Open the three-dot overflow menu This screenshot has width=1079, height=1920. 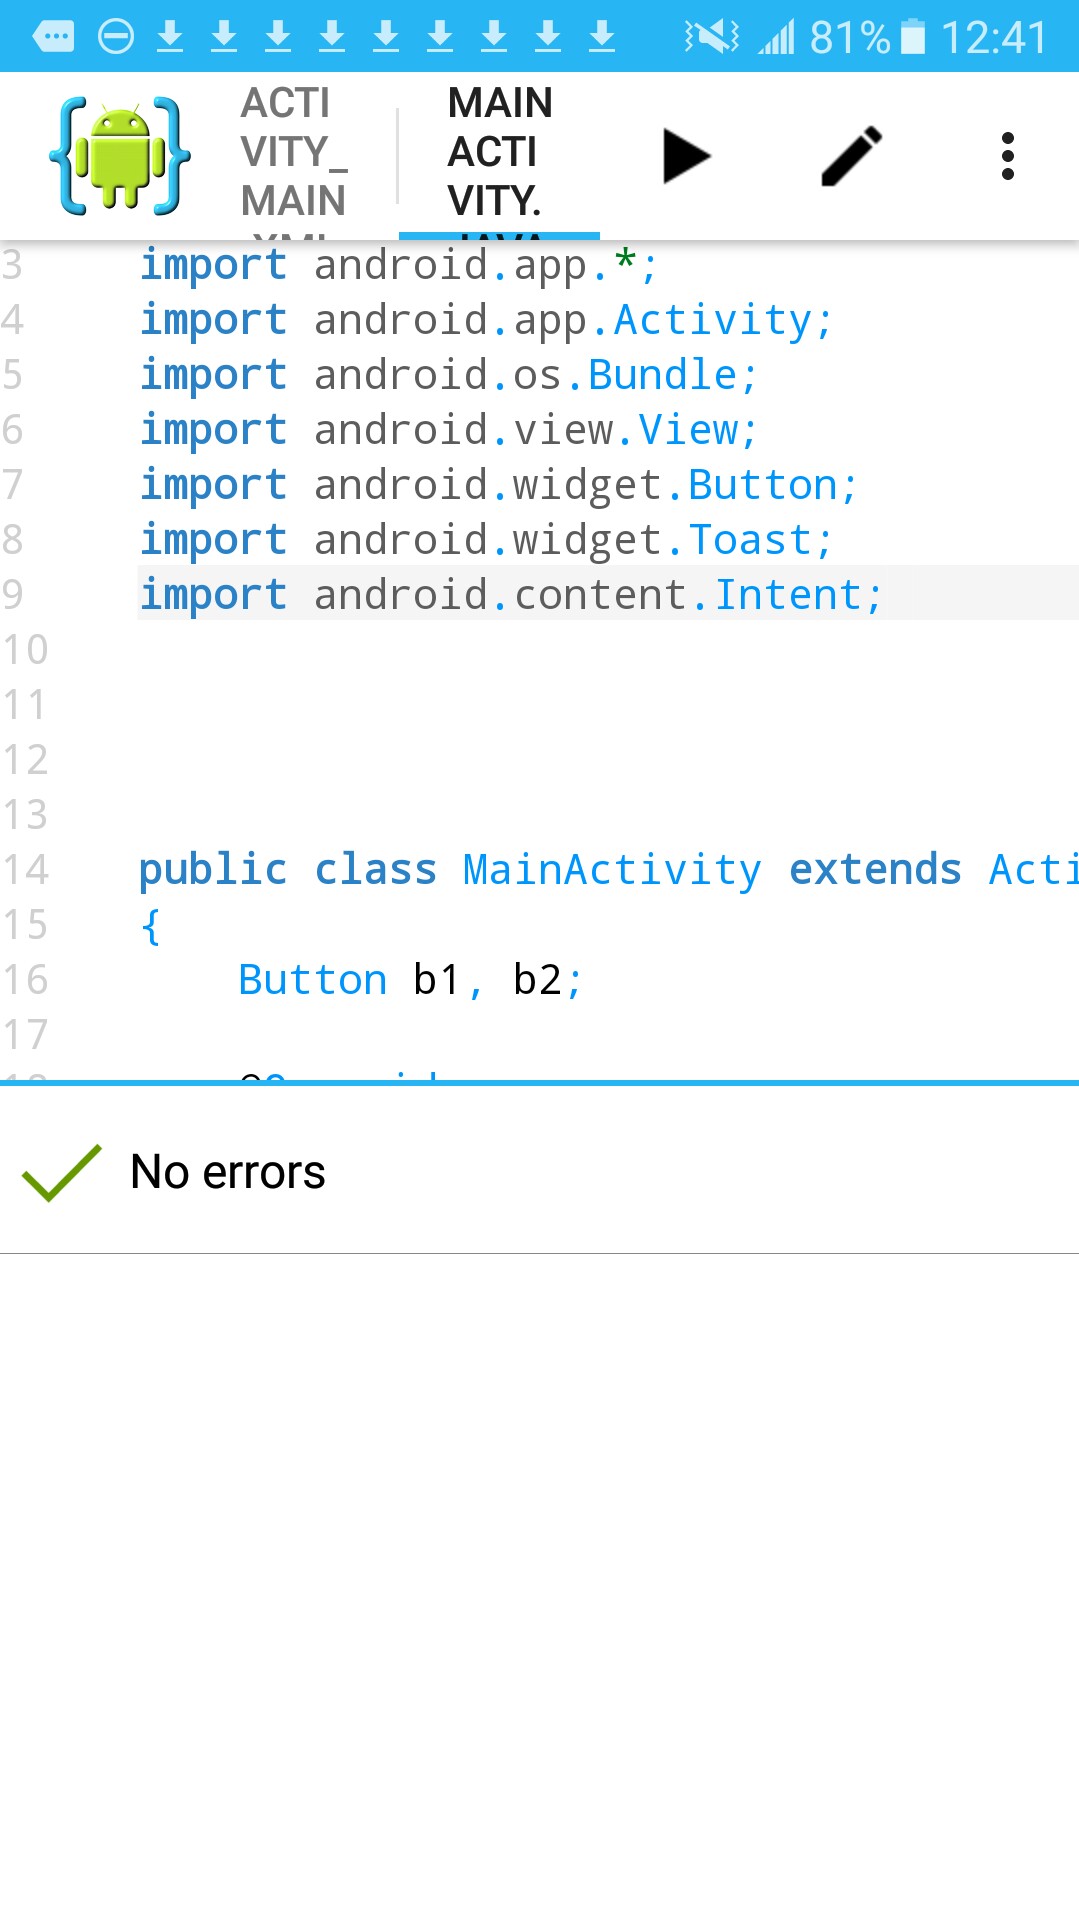[1007, 156]
